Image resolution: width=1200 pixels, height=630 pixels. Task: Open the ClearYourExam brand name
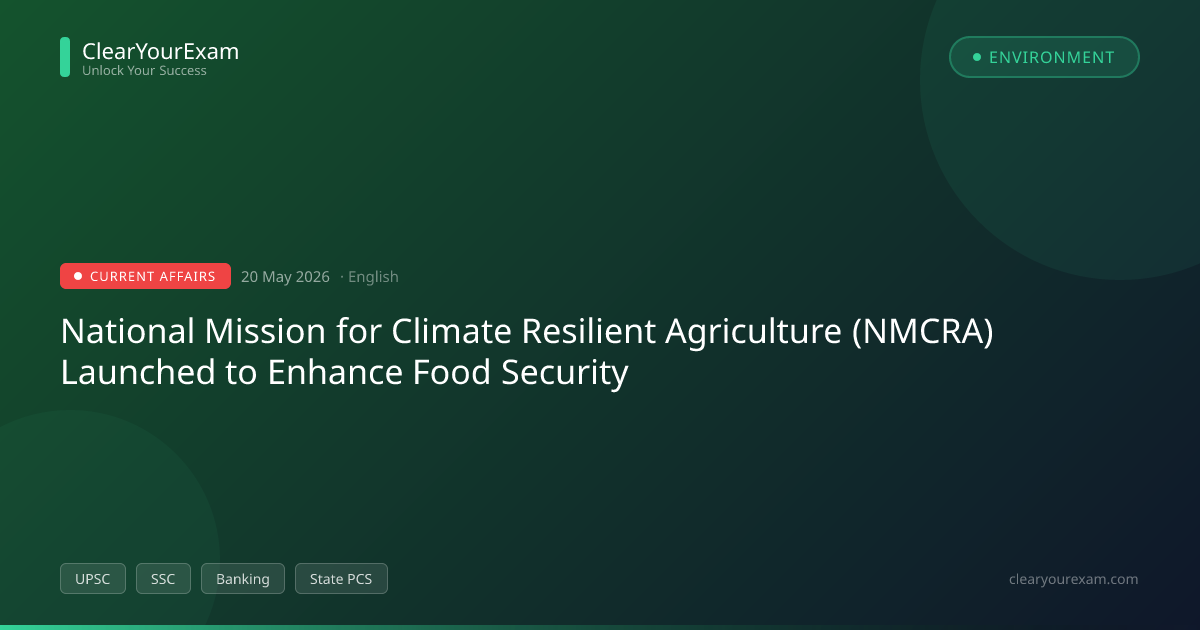[160, 51]
